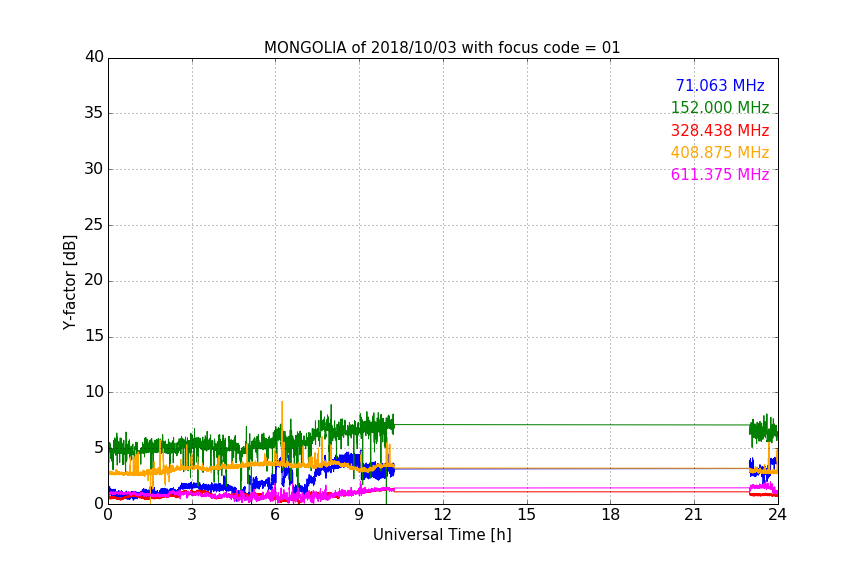864x576 pixels.
Task: Click the plot title mentioning MONGOLIA
Action: [442, 48]
